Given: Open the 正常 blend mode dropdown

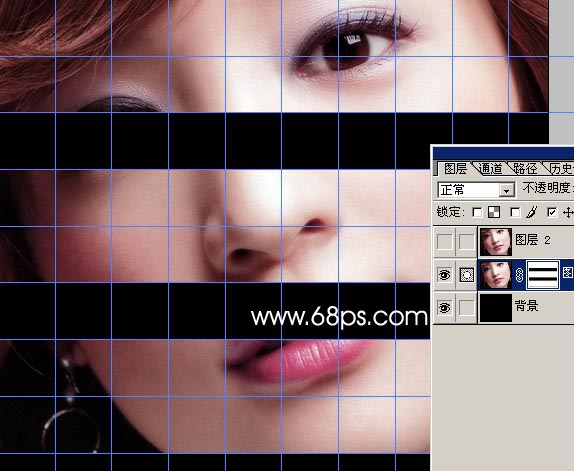Looking at the screenshot, I should click(476, 190).
